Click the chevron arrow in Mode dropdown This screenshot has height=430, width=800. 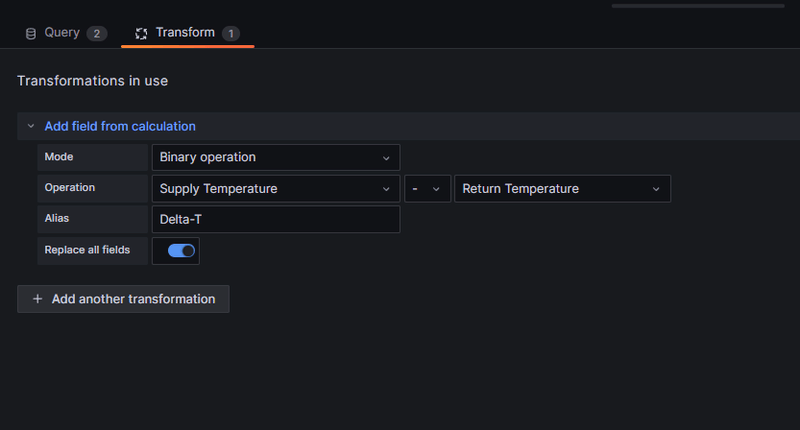click(386, 158)
